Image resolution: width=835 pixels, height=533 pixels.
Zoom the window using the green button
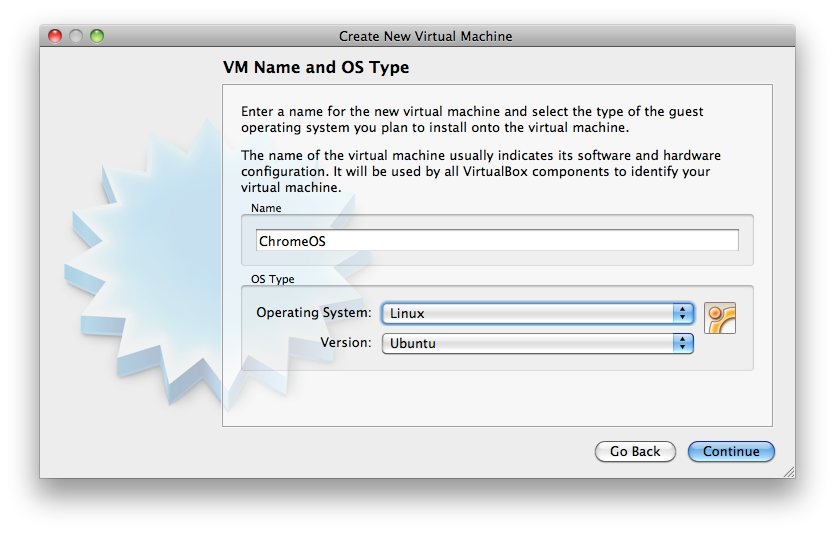coord(97,36)
